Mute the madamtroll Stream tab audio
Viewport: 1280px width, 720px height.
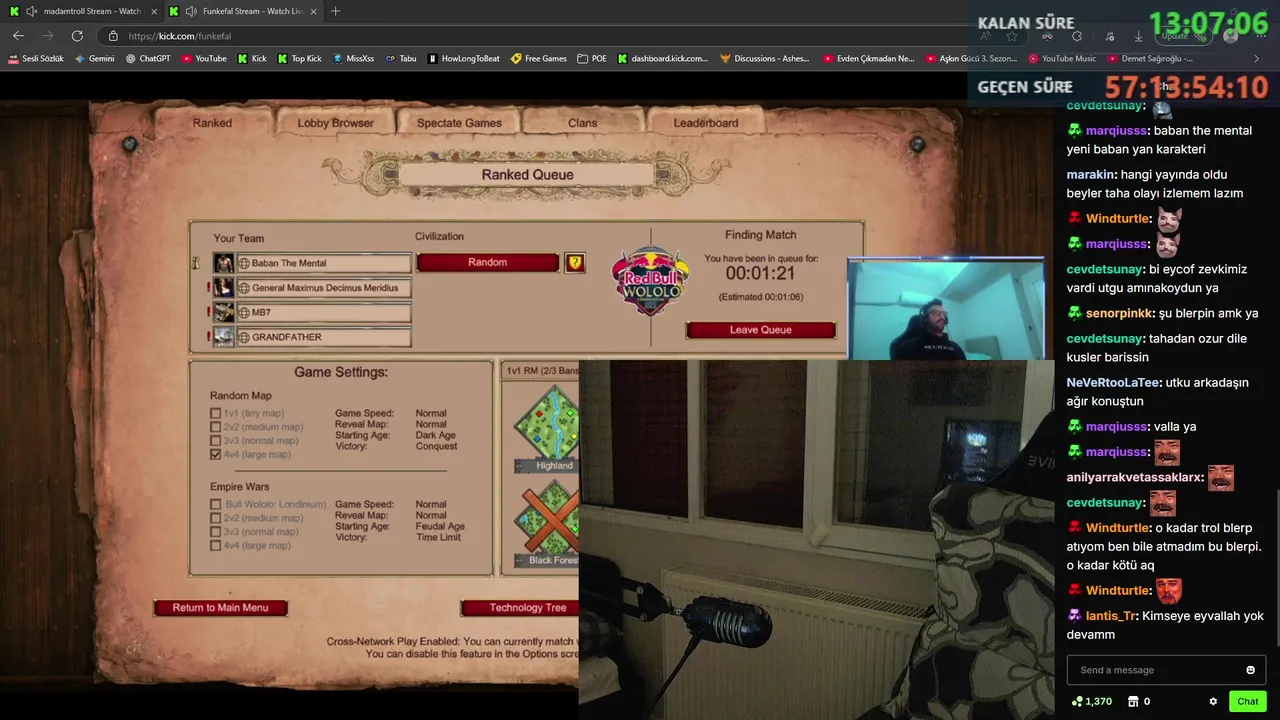click(32, 11)
